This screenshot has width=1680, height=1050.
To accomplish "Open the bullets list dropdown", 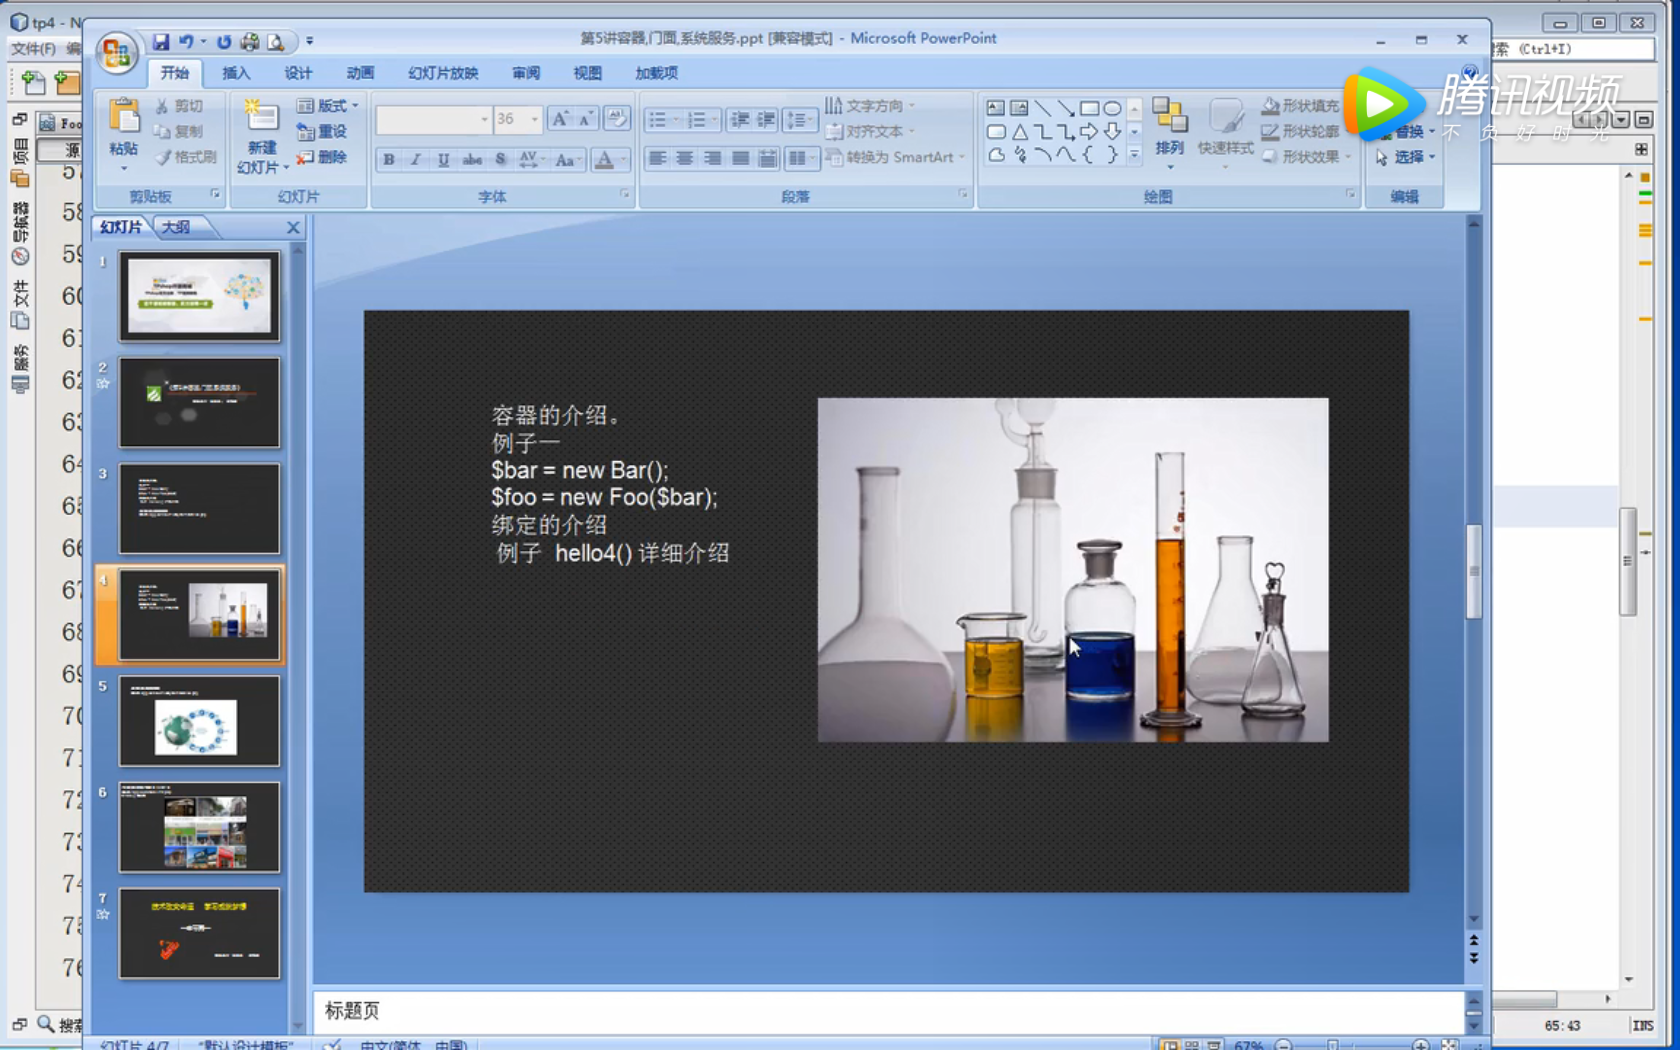I will click(677, 120).
